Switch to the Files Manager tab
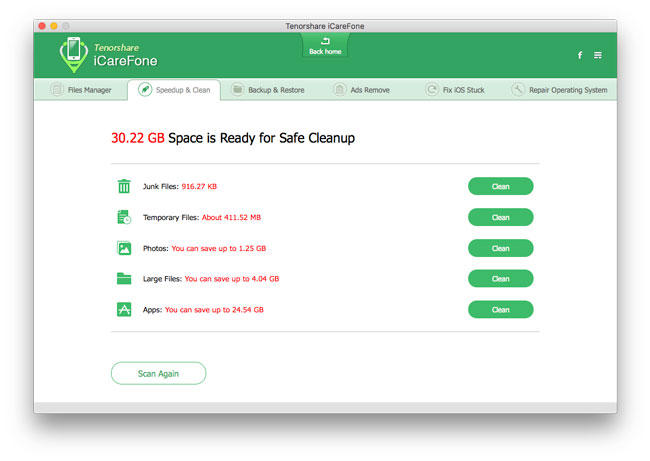 click(x=82, y=90)
